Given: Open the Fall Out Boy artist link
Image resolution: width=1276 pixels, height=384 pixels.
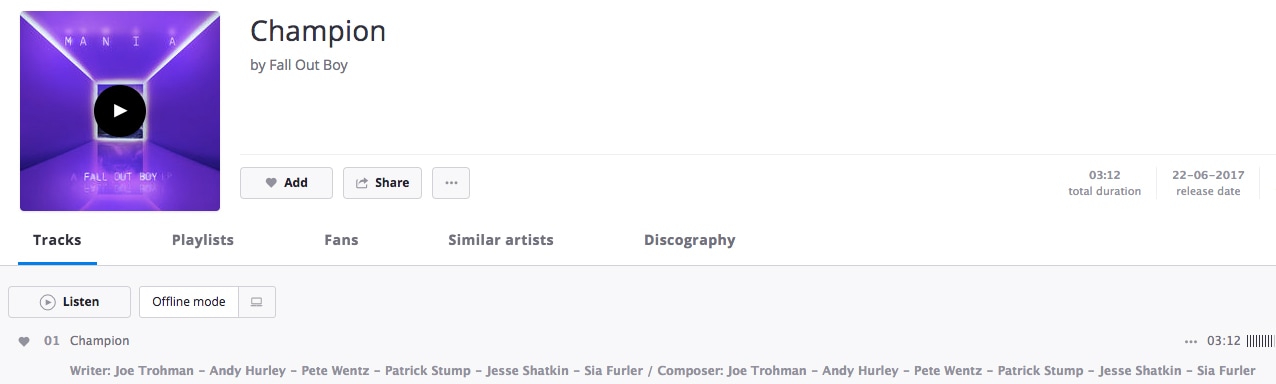Looking at the screenshot, I should click(x=308, y=65).
